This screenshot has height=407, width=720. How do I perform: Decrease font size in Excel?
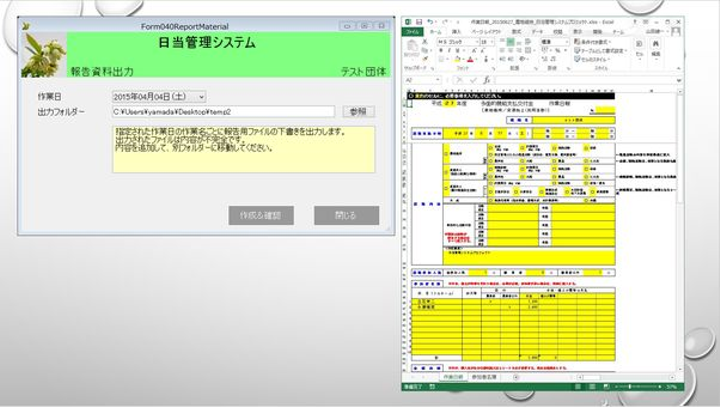coord(483,50)
